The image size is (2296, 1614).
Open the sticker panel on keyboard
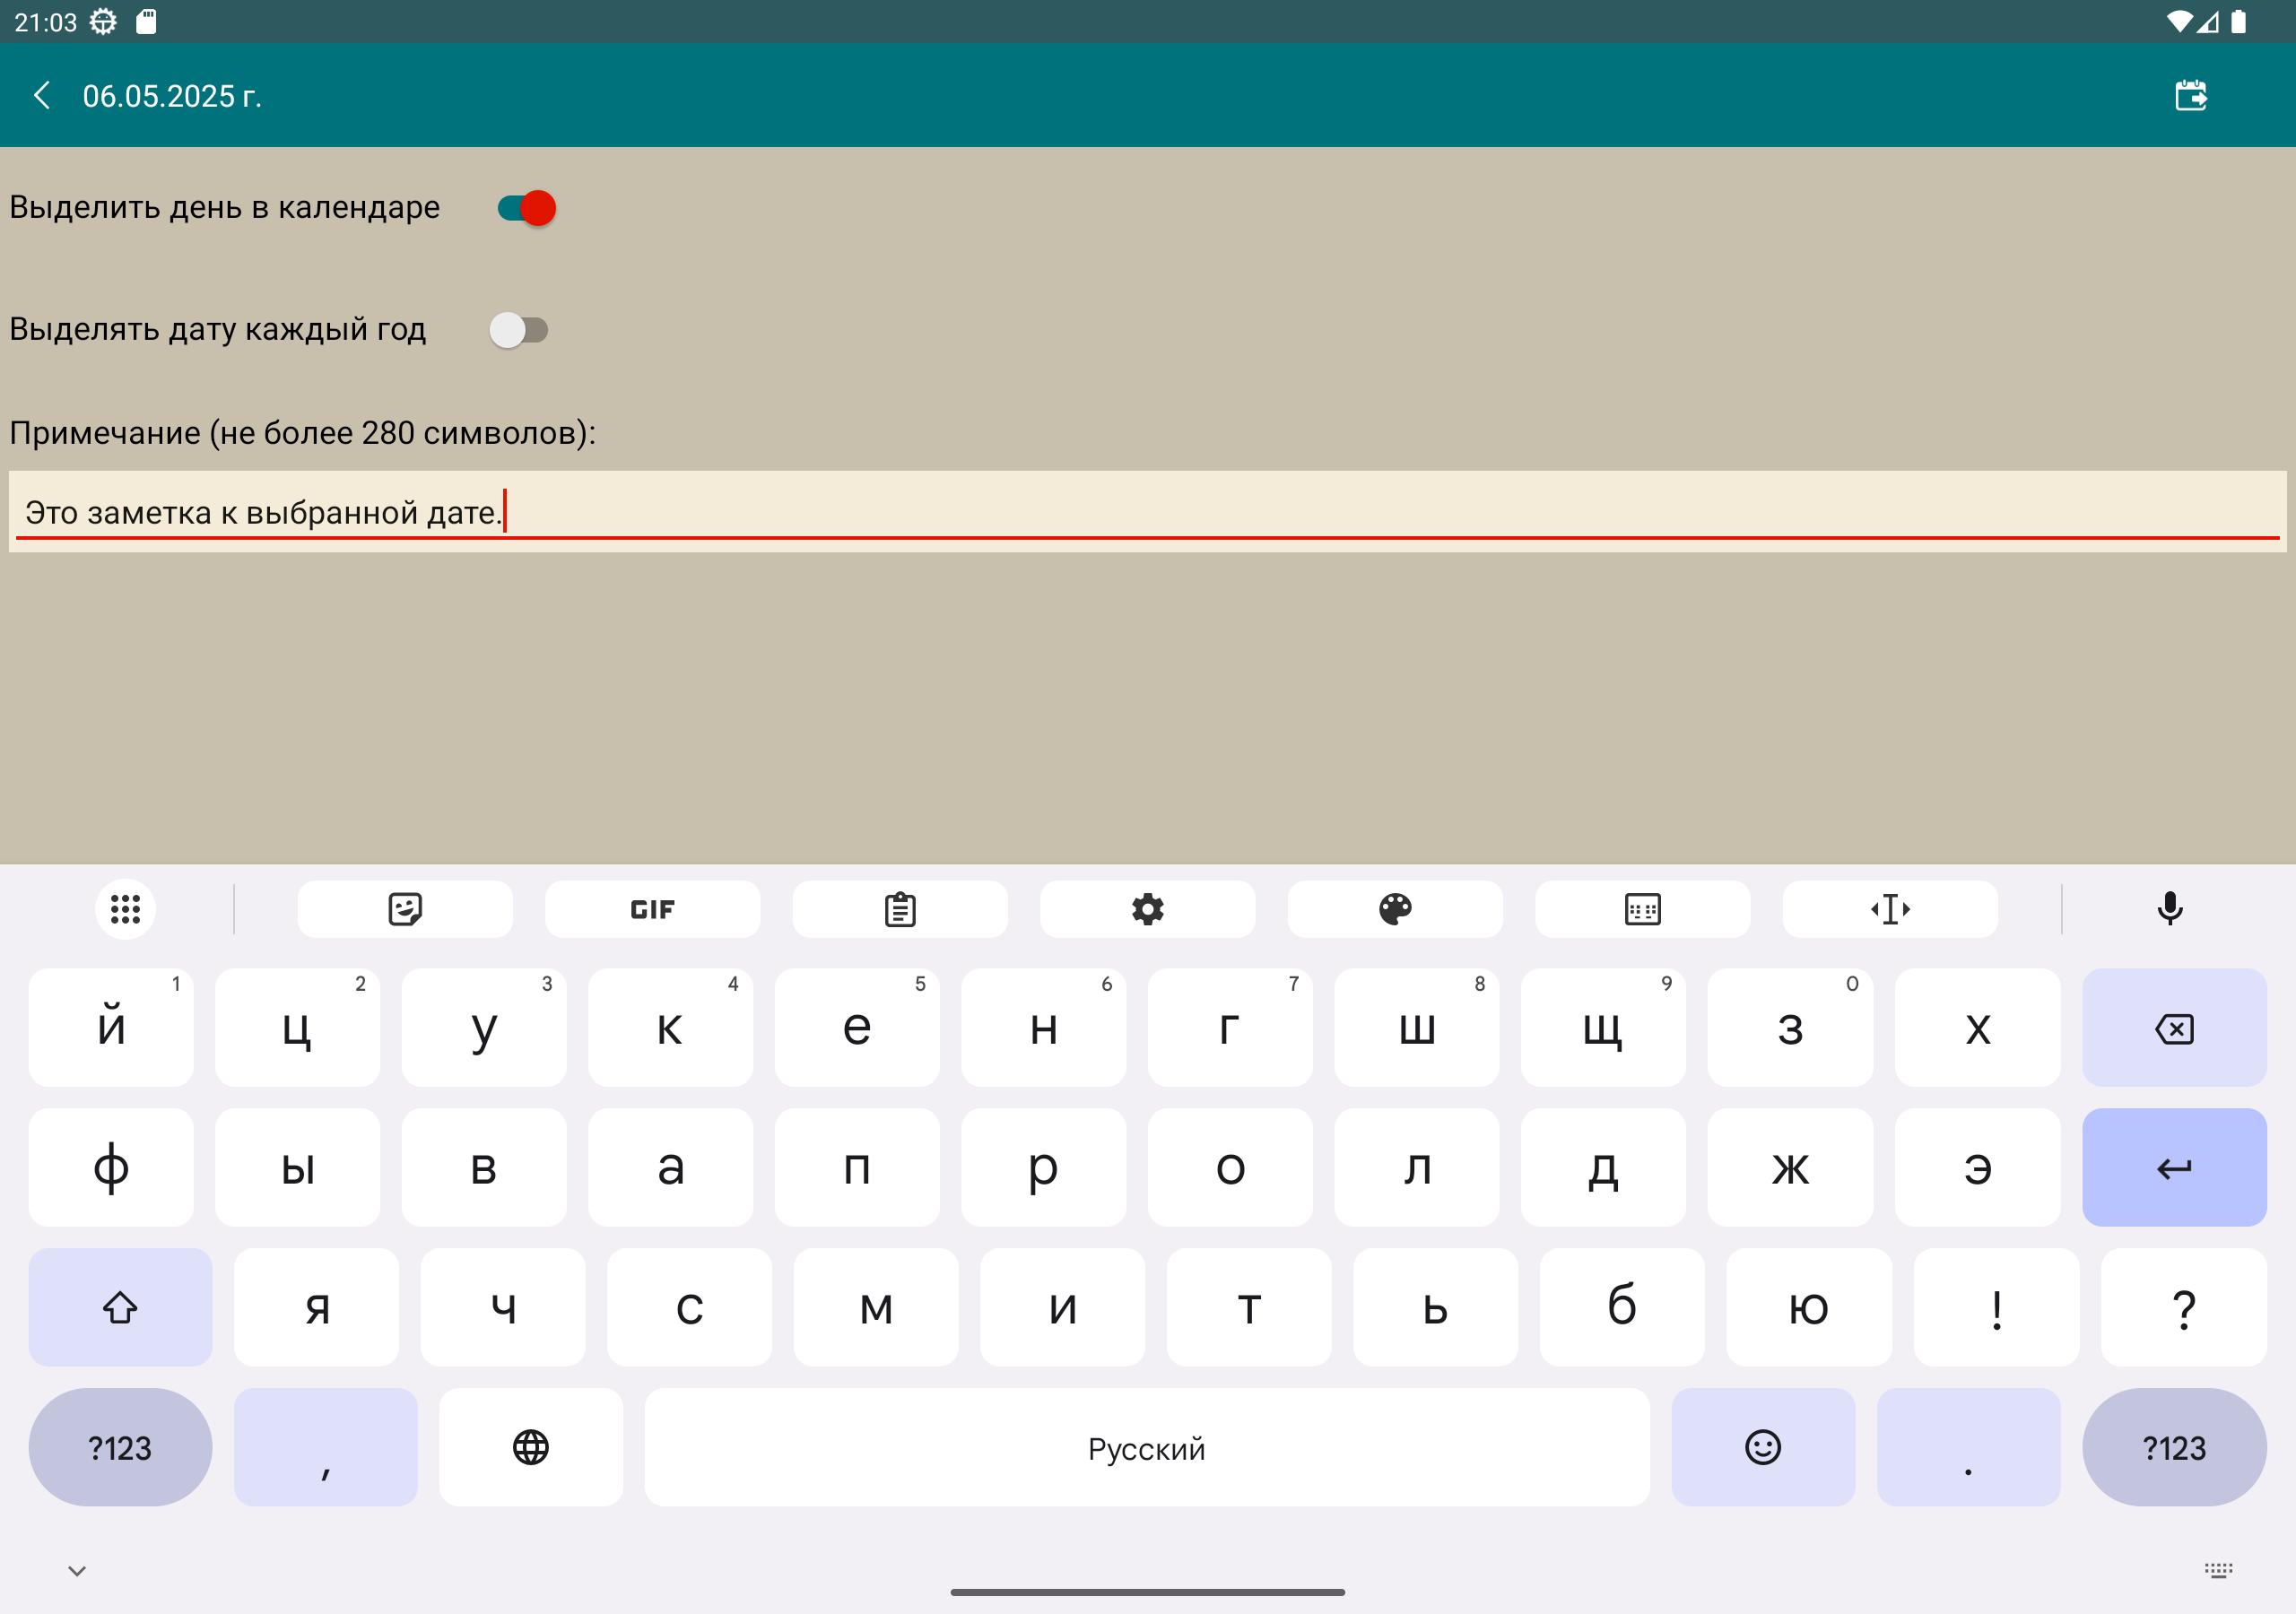pyautogui.click(x=405, y=909)
